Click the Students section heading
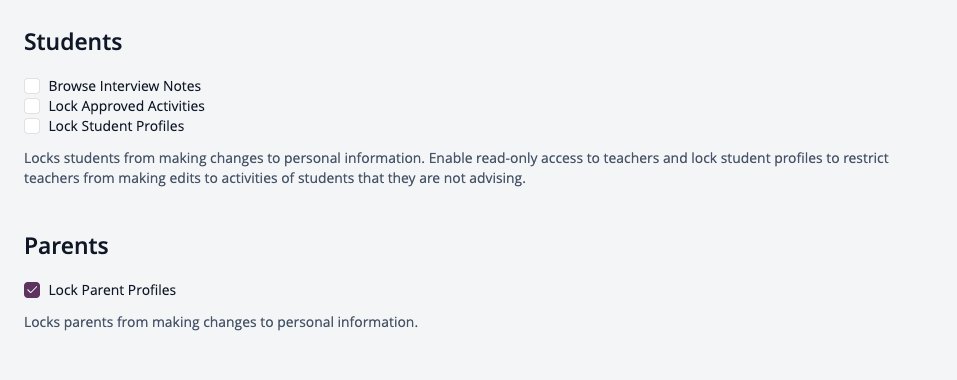The width and height of the screenshot is (957, 380). pyautogui.click(x=73, y=42)
